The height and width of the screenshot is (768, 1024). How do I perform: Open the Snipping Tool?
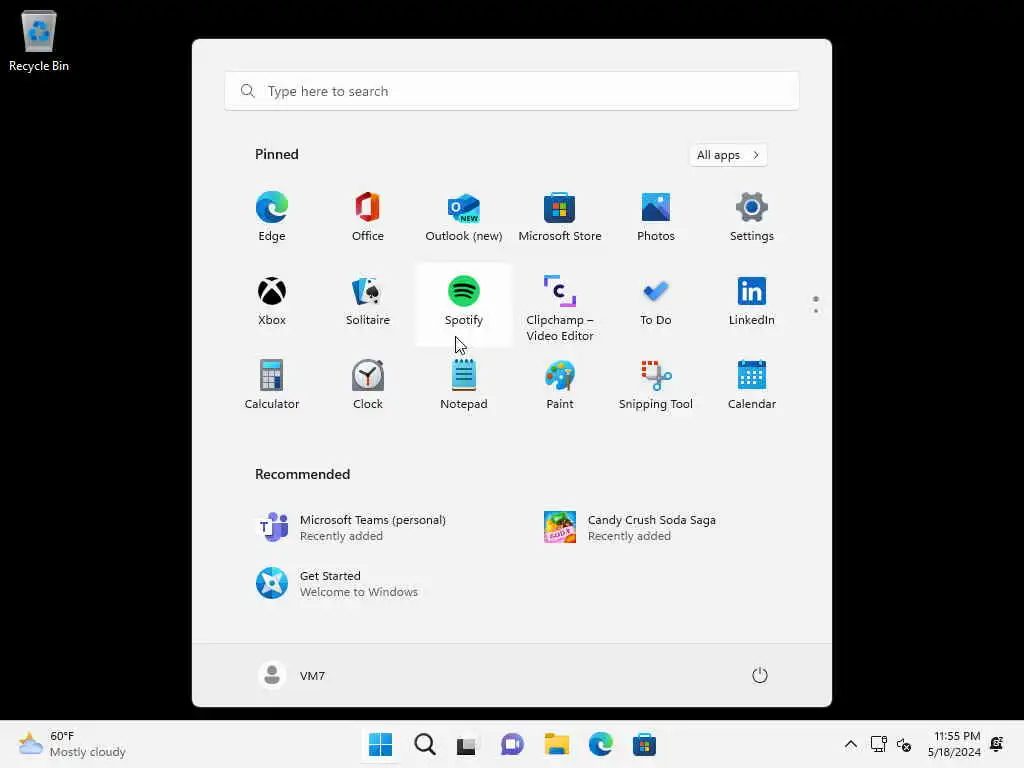click(656, 385)
